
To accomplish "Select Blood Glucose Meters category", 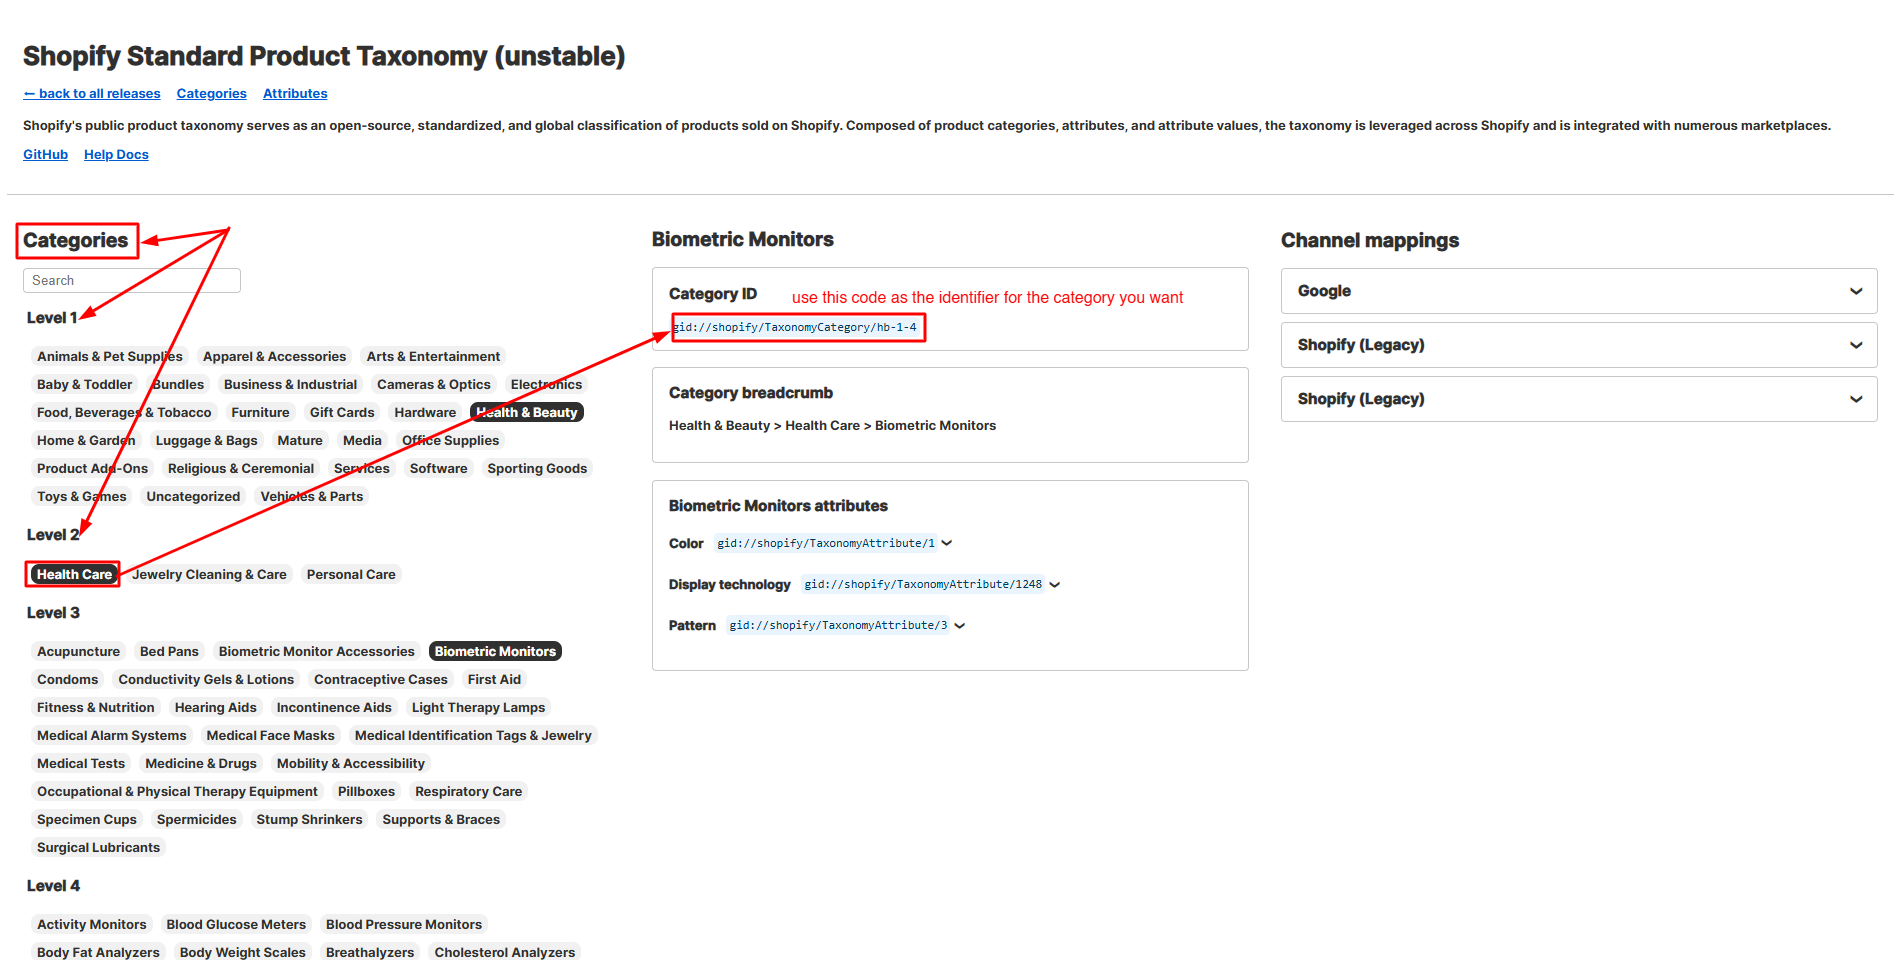I will (x=236, y=924).
